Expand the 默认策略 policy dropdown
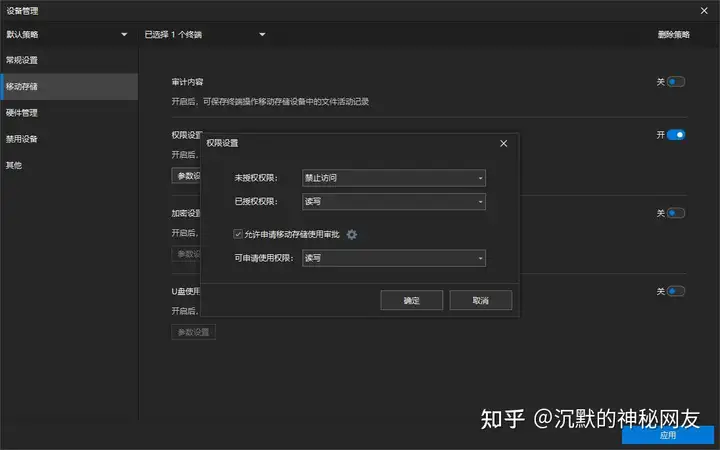Viewport: 720px width, 450px height. pyautogui.click(x=67, y=34)
